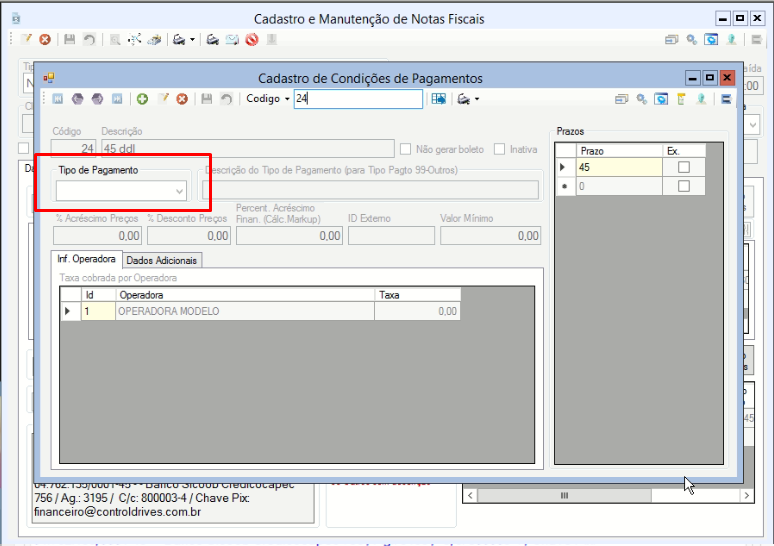Click red cancel X in Notas Fiscais toolbar
This screenshot has width=774, height=546.
45,39
